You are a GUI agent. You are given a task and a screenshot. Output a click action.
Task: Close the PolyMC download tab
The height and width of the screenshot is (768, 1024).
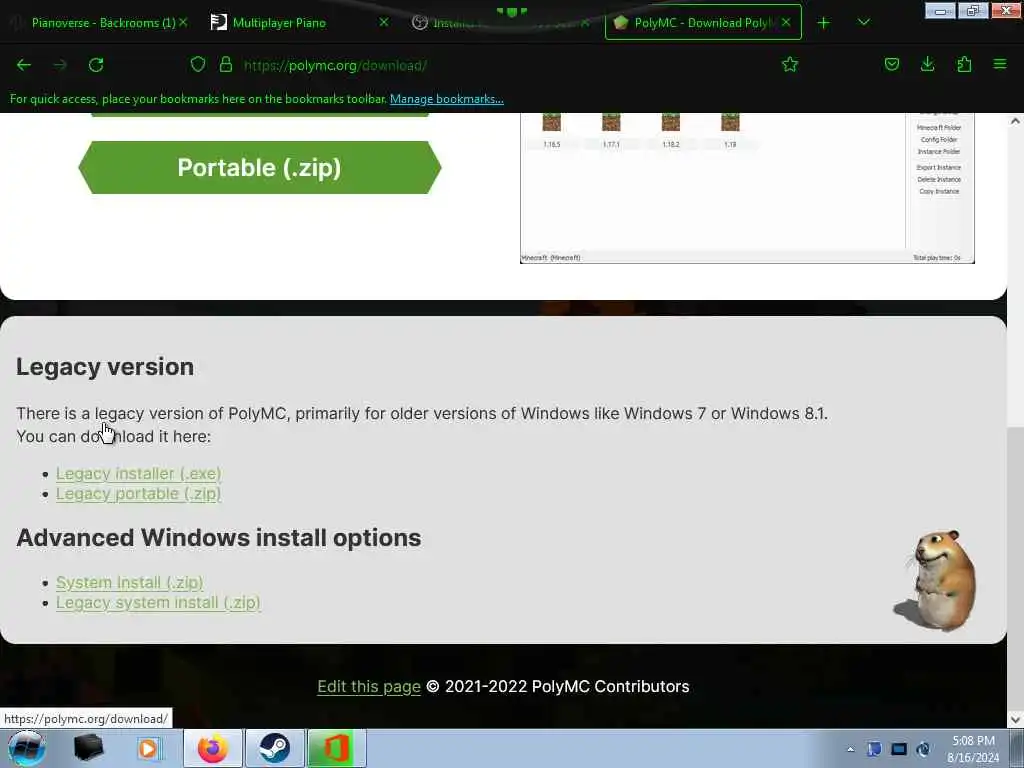click(x=786, y=22)
